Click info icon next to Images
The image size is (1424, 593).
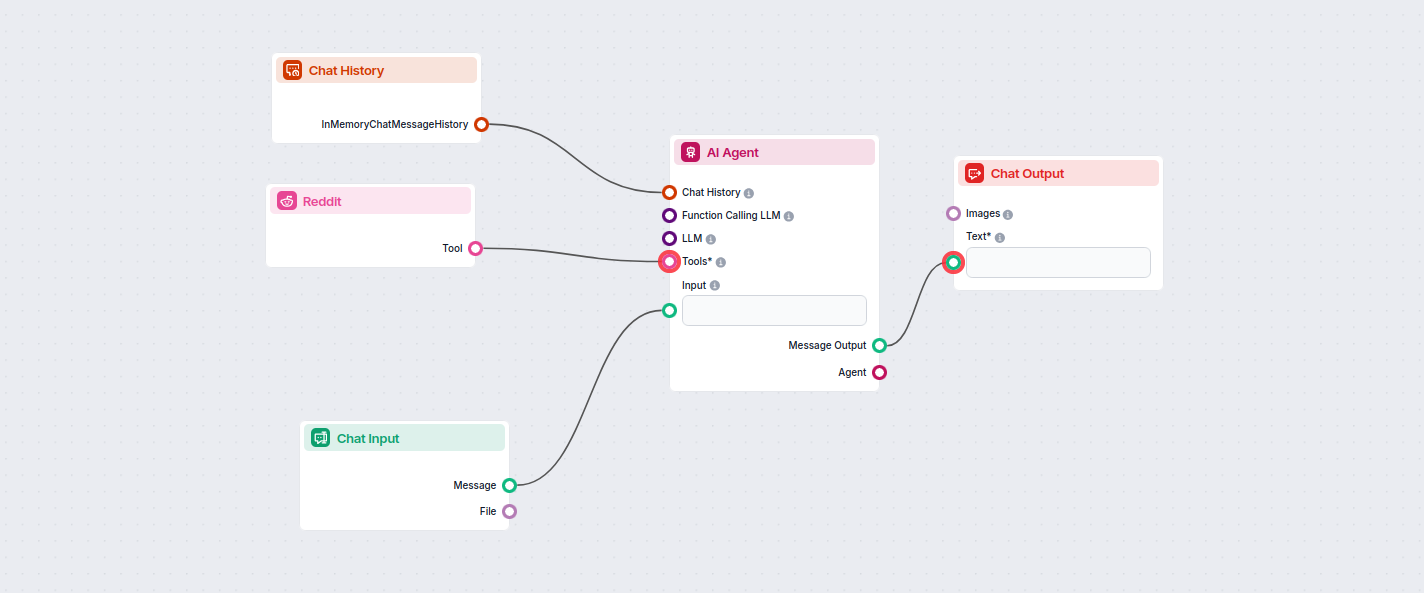pyautogui.click(x=1008, y=214)
